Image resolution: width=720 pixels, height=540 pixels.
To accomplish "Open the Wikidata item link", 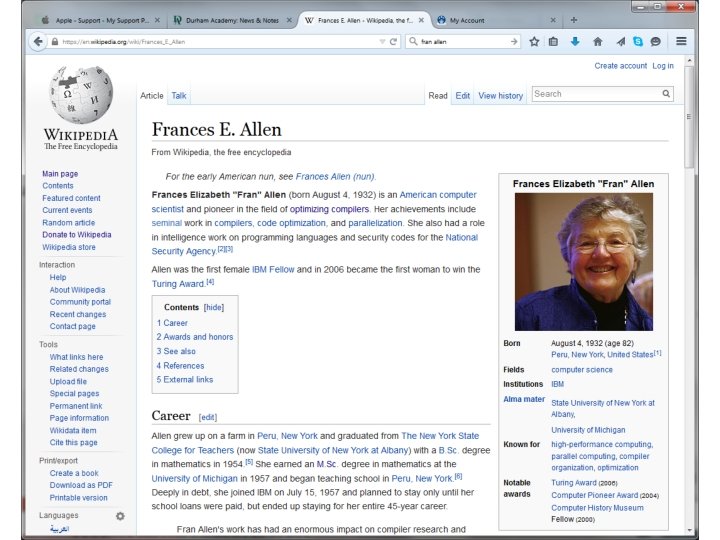I will [73, 430].
